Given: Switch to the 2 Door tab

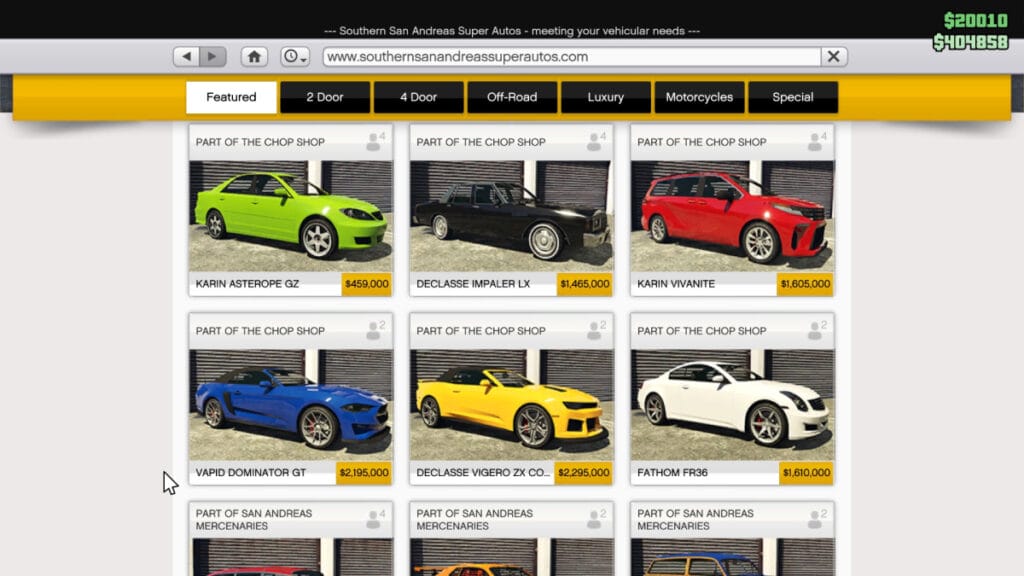Looking at the screenshot, I should point(324,97).
